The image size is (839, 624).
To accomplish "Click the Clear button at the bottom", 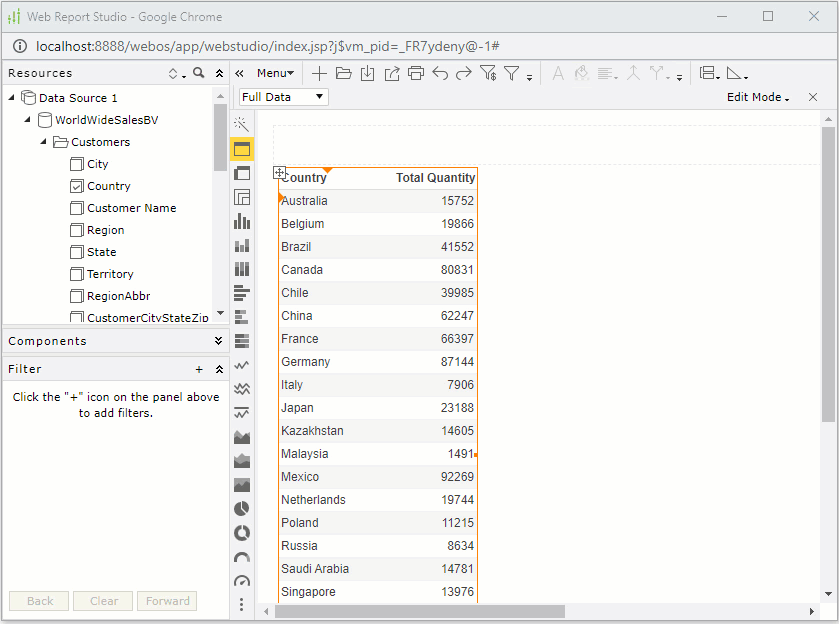I will tap(102, 601).
